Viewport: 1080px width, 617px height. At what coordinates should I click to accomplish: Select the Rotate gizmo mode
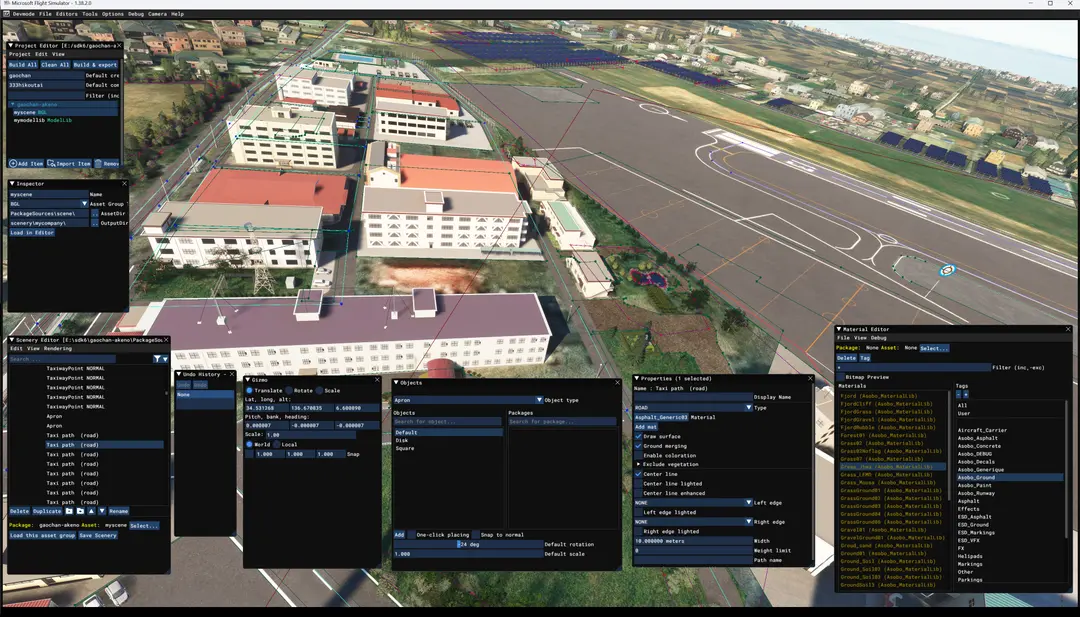pos(289,390)
